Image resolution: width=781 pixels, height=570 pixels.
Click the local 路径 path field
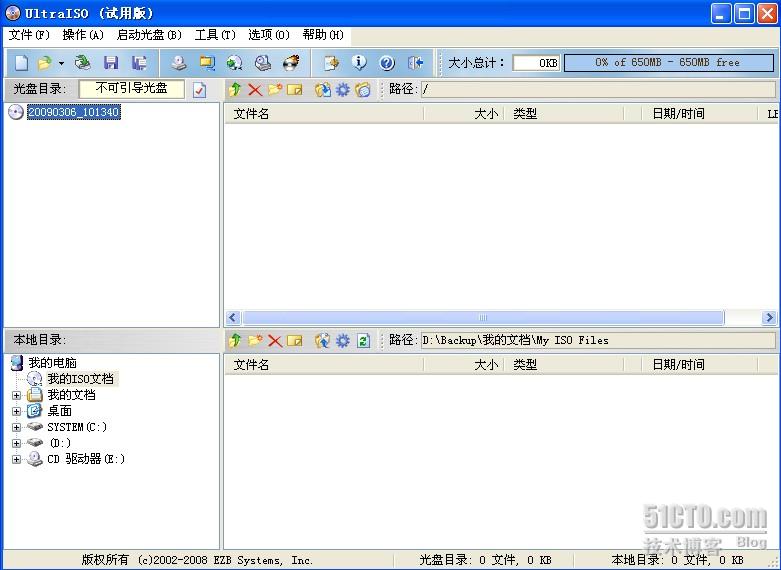(x=598, y=340)
